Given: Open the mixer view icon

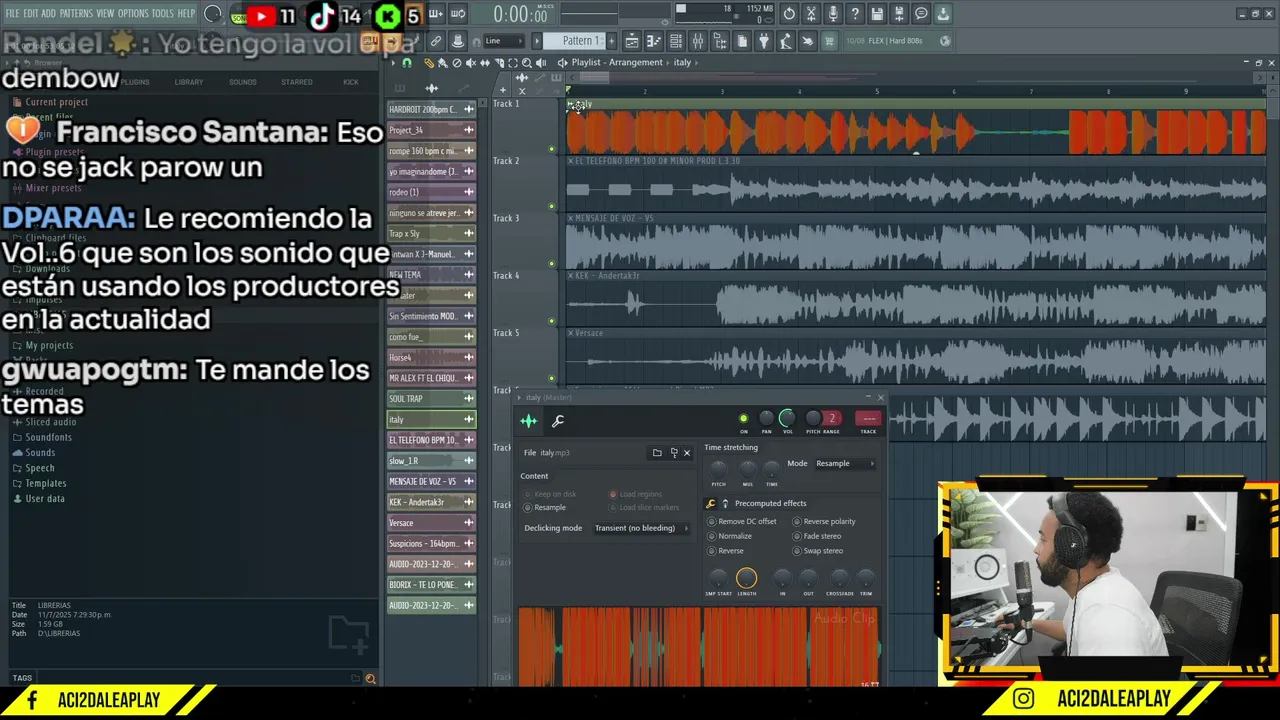Looking at the screenshot, I should click(698, 41).
